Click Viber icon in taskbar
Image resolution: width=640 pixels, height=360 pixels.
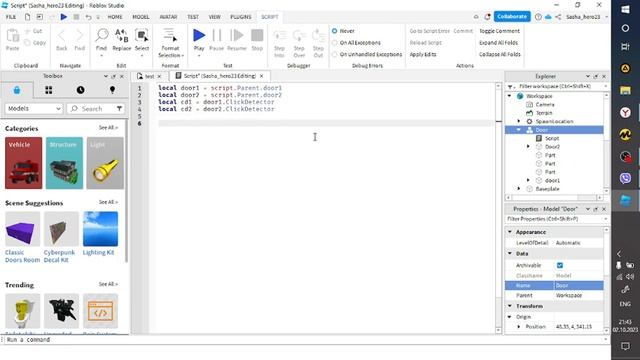pyautogui.click(x=625, y=178)
